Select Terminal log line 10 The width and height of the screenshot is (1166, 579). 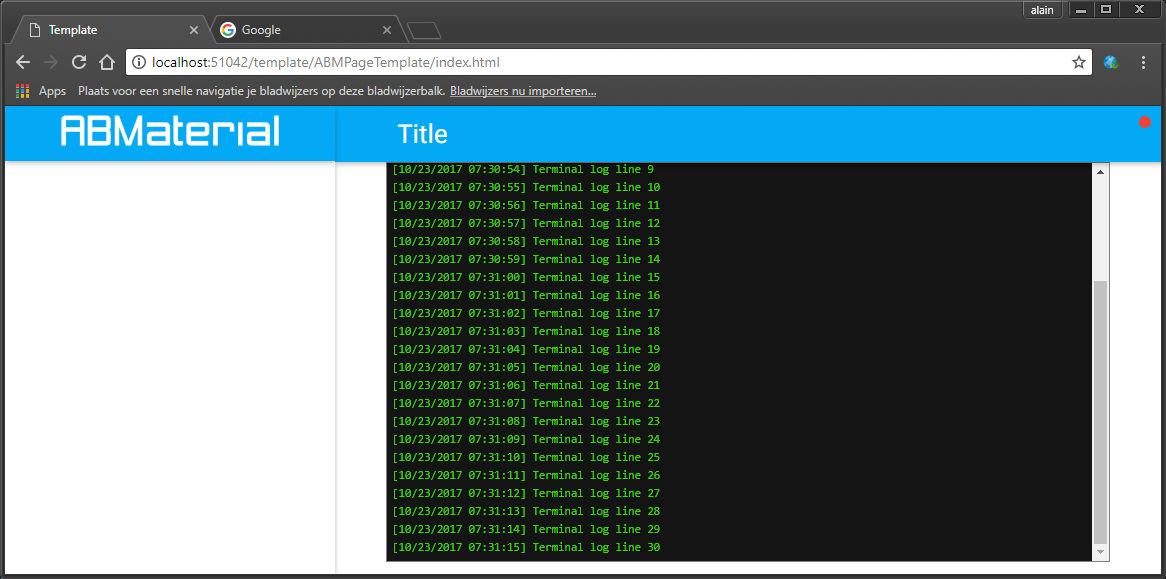[x=526, y=187]
